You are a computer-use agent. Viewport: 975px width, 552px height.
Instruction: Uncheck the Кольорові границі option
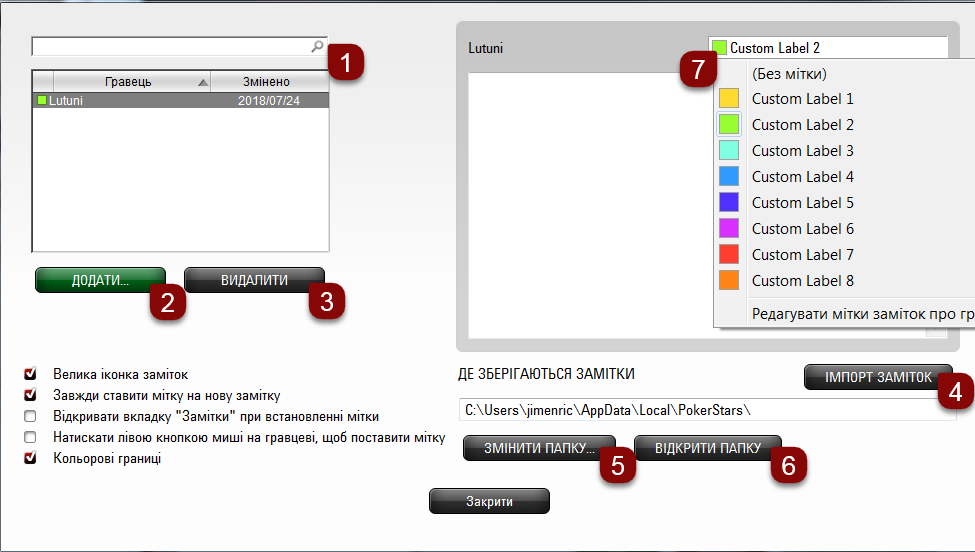point(30,458)
